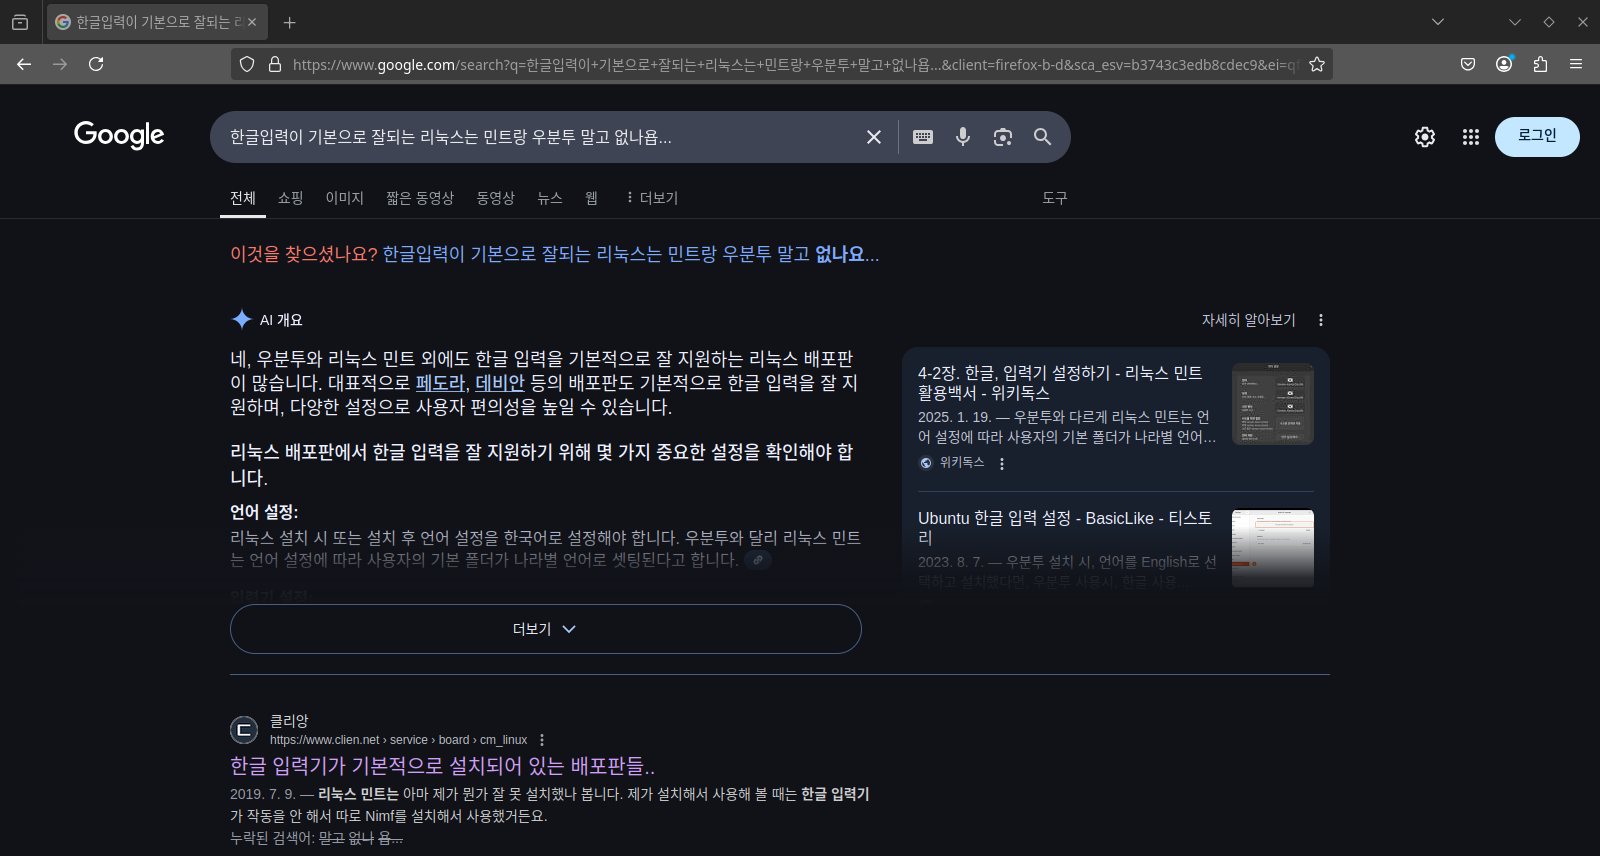
Task: Open a new browser tab
Action: coord(289,22)
